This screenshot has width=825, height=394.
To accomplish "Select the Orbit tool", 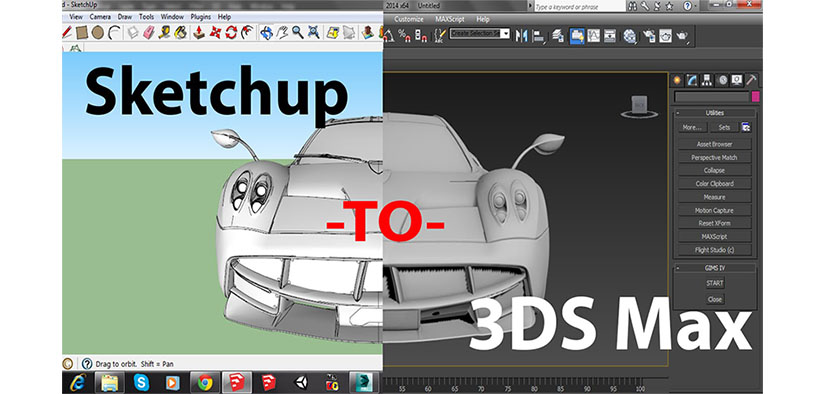I will pyautogui.click(x=267, y=33).
